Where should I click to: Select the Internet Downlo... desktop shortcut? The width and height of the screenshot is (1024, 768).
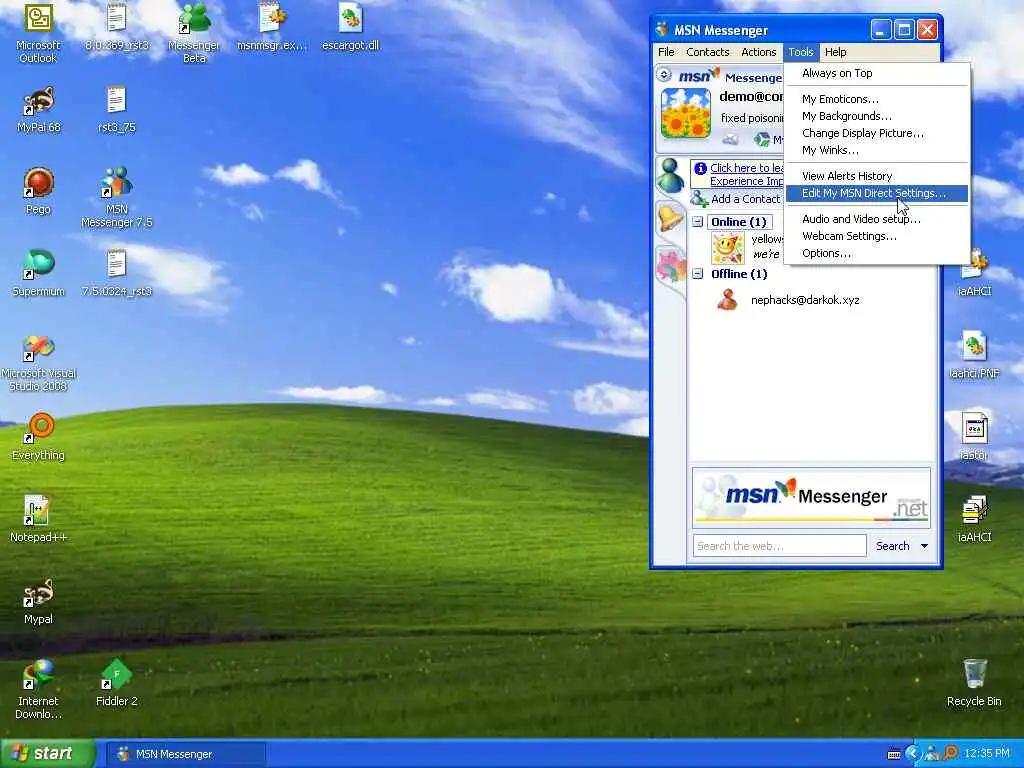tap(39, 690)
